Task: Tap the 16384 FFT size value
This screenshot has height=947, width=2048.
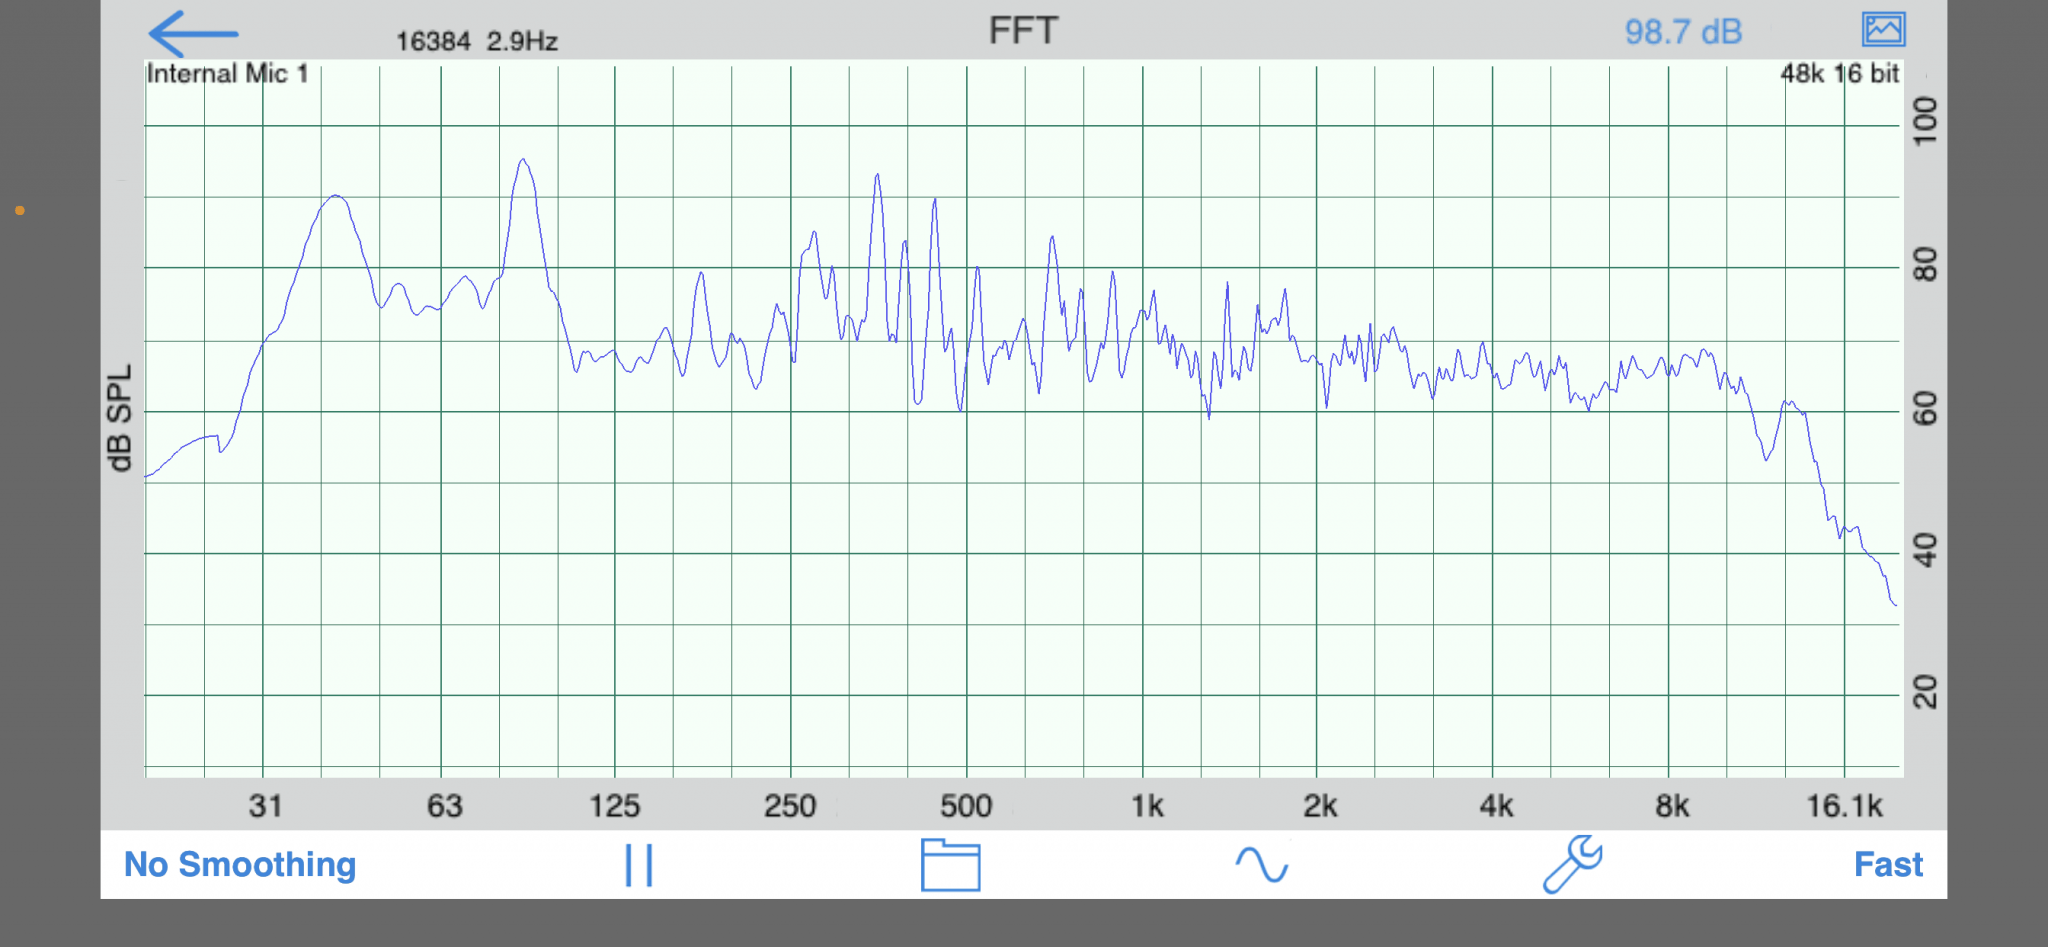Action: pos(433,41)
